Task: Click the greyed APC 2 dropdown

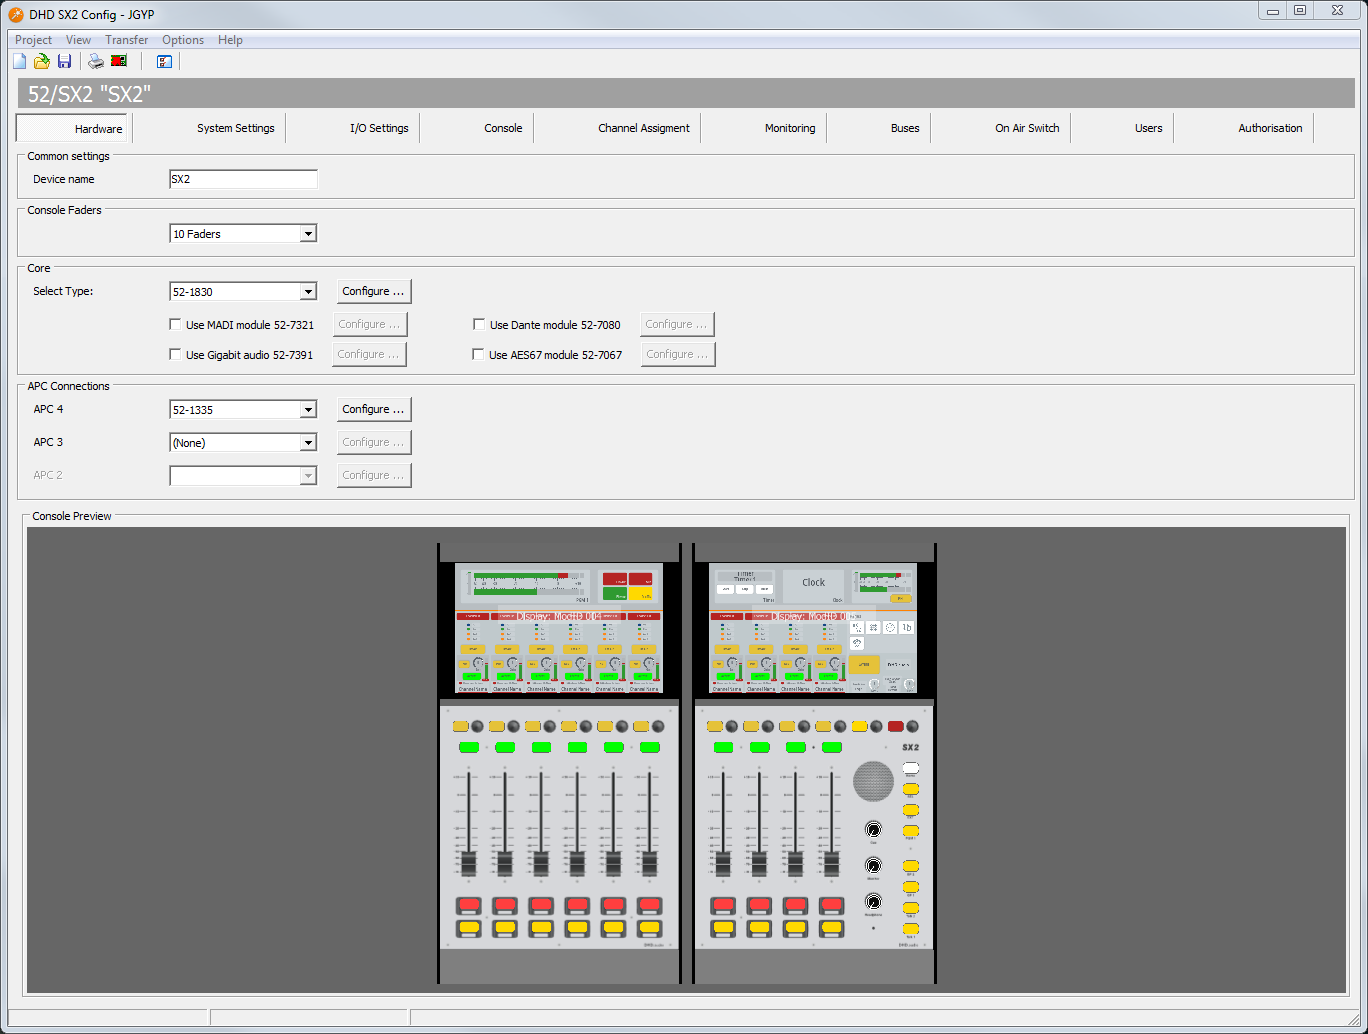Action: (x=243, y=476)
